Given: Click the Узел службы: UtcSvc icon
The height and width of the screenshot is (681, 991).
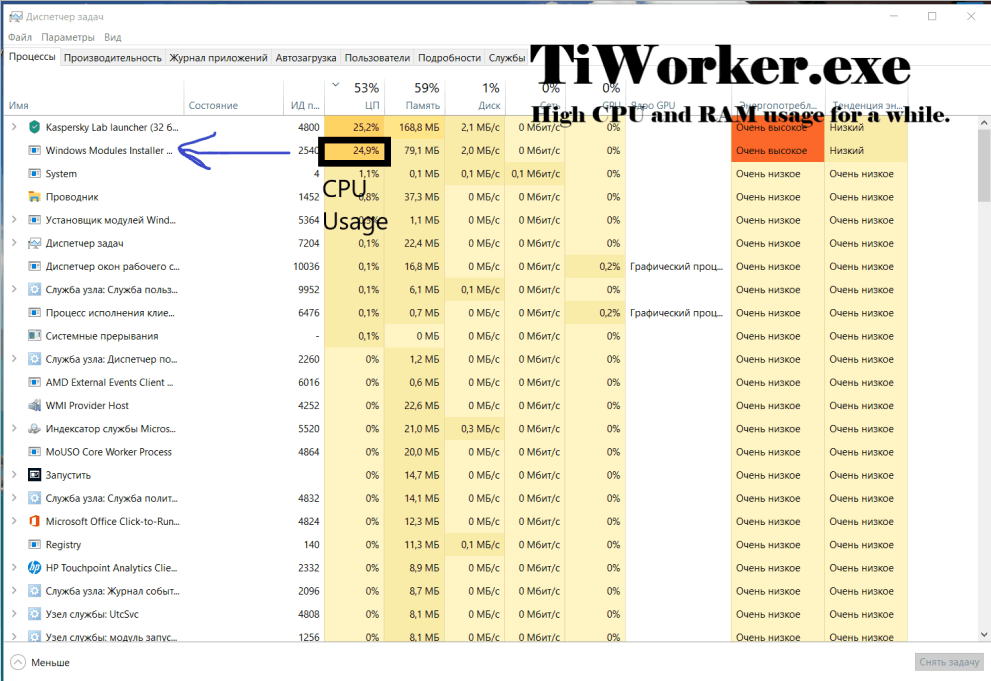Looking at the screenshot, I should pos(33,613).
